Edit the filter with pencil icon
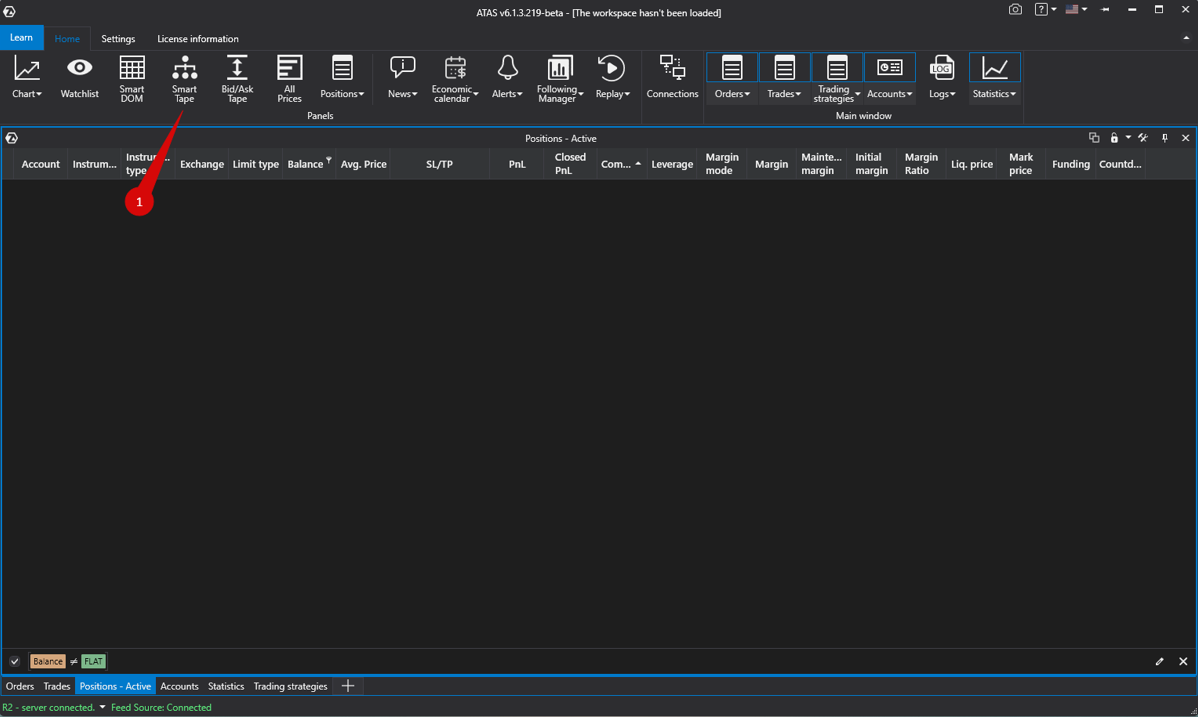 (1159, 661)
